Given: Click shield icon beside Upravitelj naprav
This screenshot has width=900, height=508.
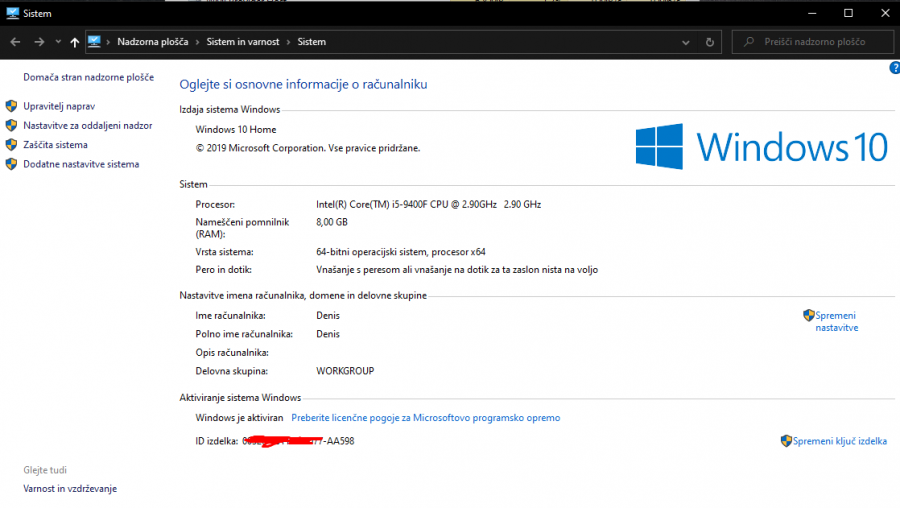Looking at the screenshot, I should point(11,106).
